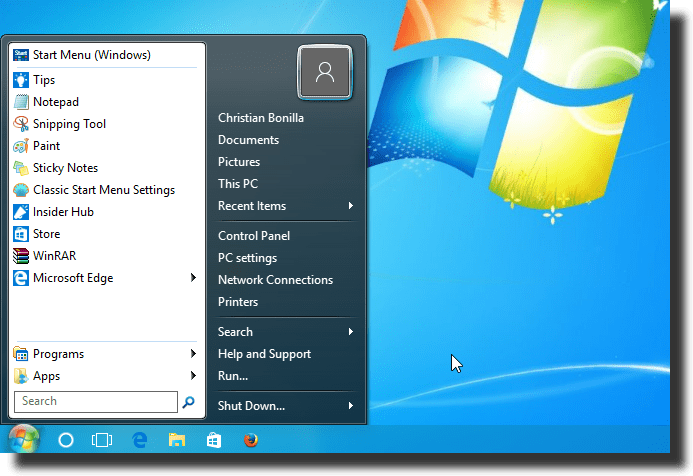Screen dimensions: 693x476
Task: Launch Firefox from the taskbar
Action: (251, 440)
